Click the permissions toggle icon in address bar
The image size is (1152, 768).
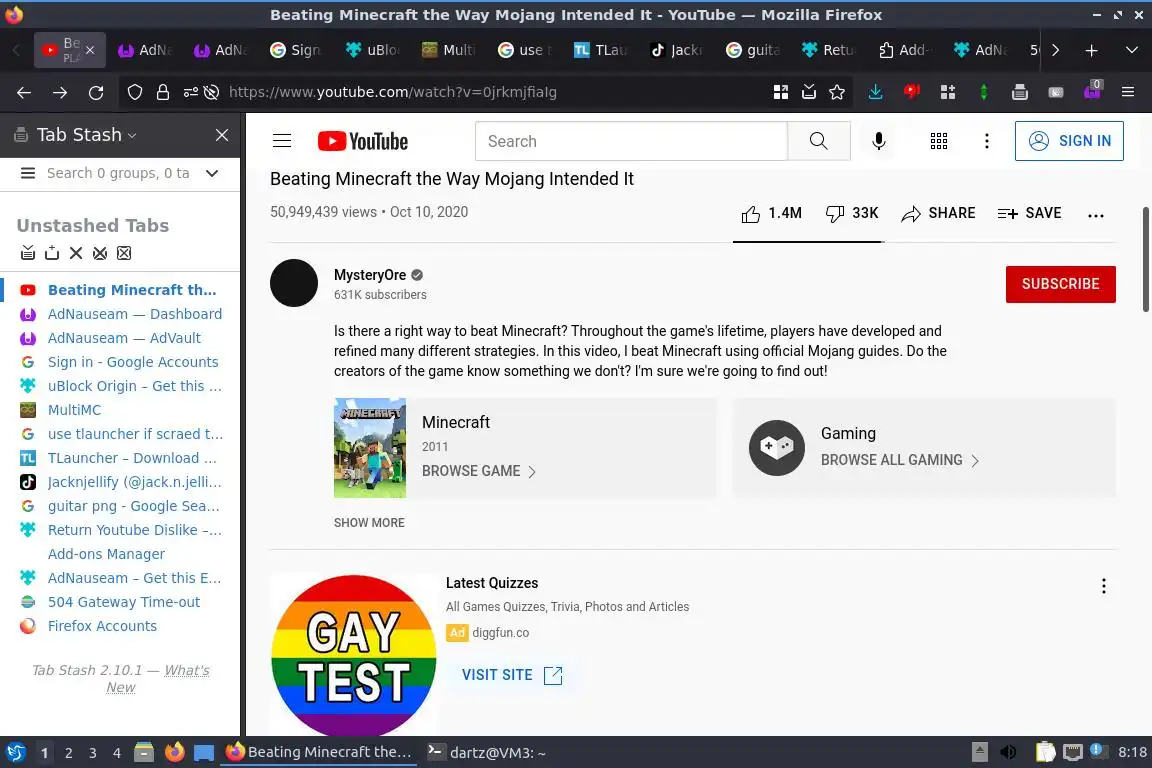click(190, 93)
